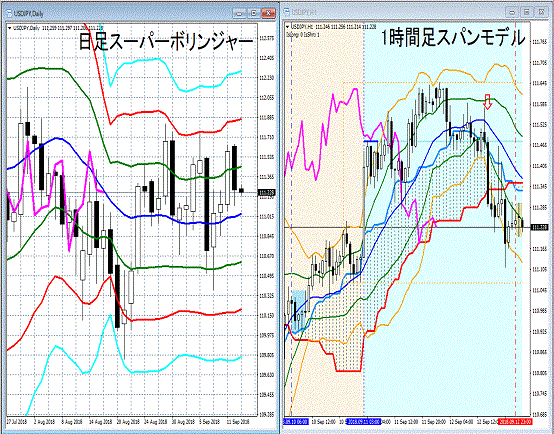The width and height of the screenshot is (554, 434).
Task: Minimize the USDJPY,Daily chart window
Action: (239, 13)
